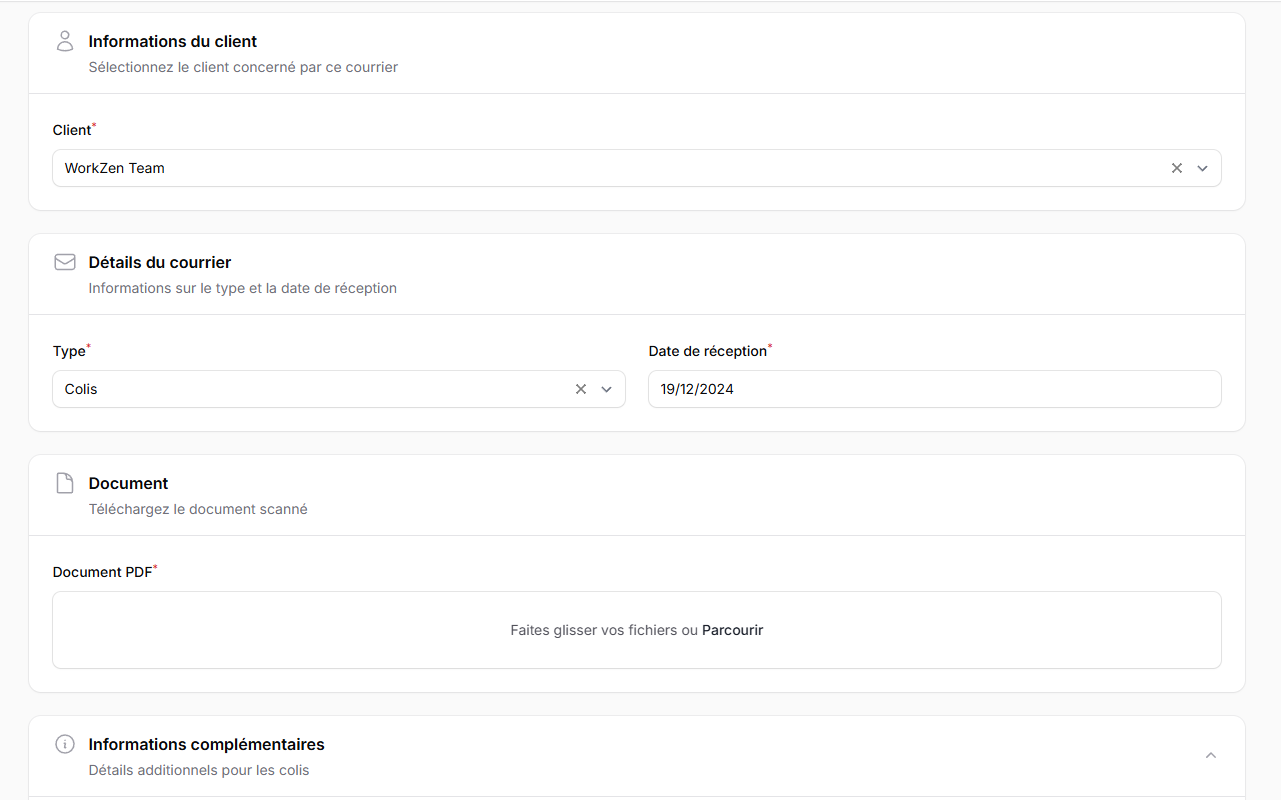Open the Client dropdown list
This screenshot has width=1281, height=800.
pos(1202,168)
